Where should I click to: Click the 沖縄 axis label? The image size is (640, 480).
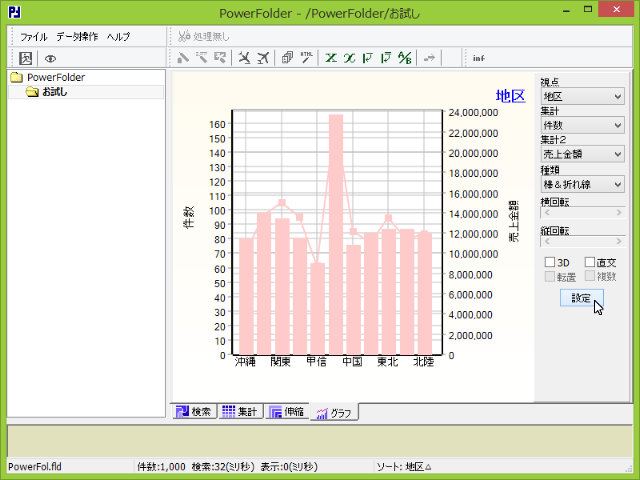point(245,362)
